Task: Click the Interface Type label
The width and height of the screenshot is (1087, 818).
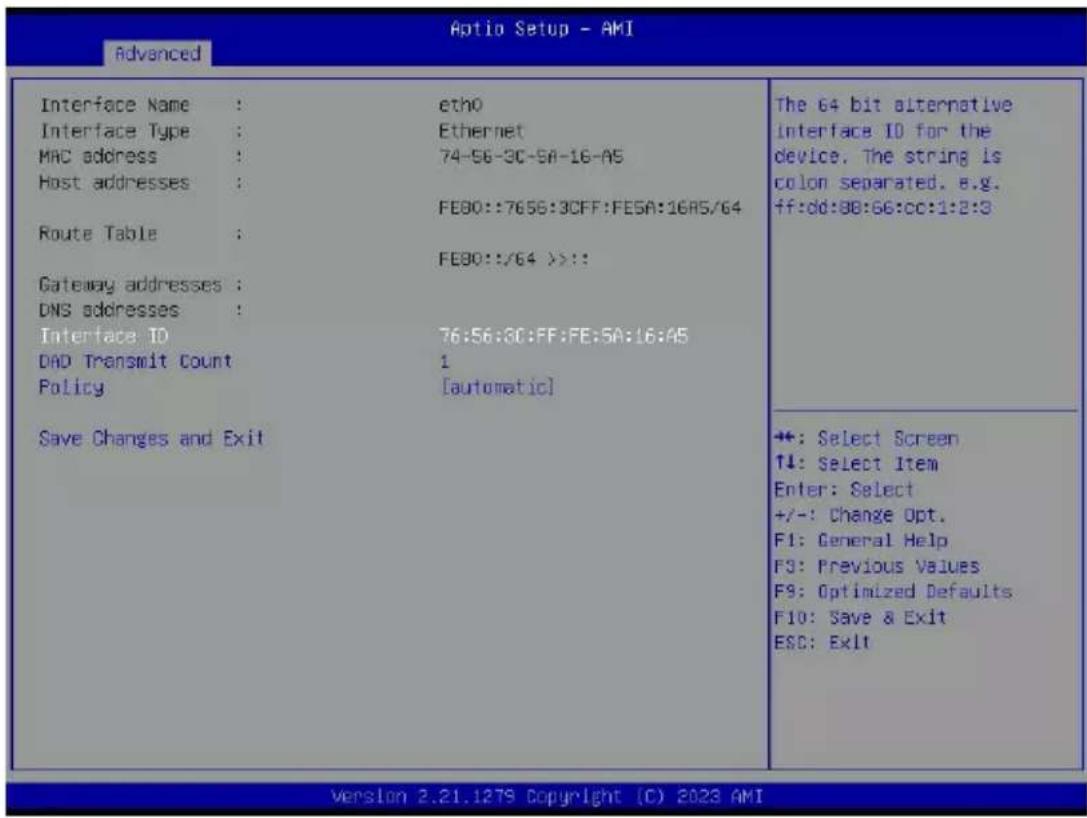Action: pyautogui.click(x=114, y=131)
